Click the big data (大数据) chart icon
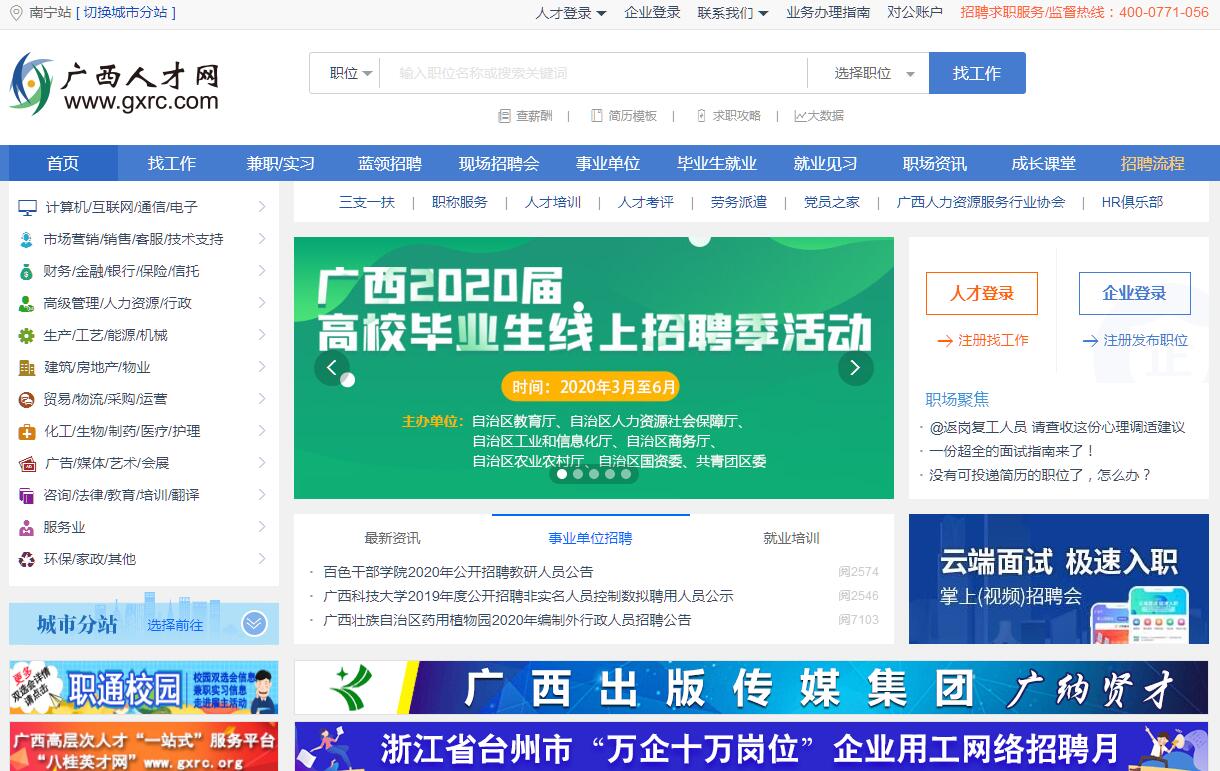Viewport: 1220px width, 771px height. pos(800,116)
